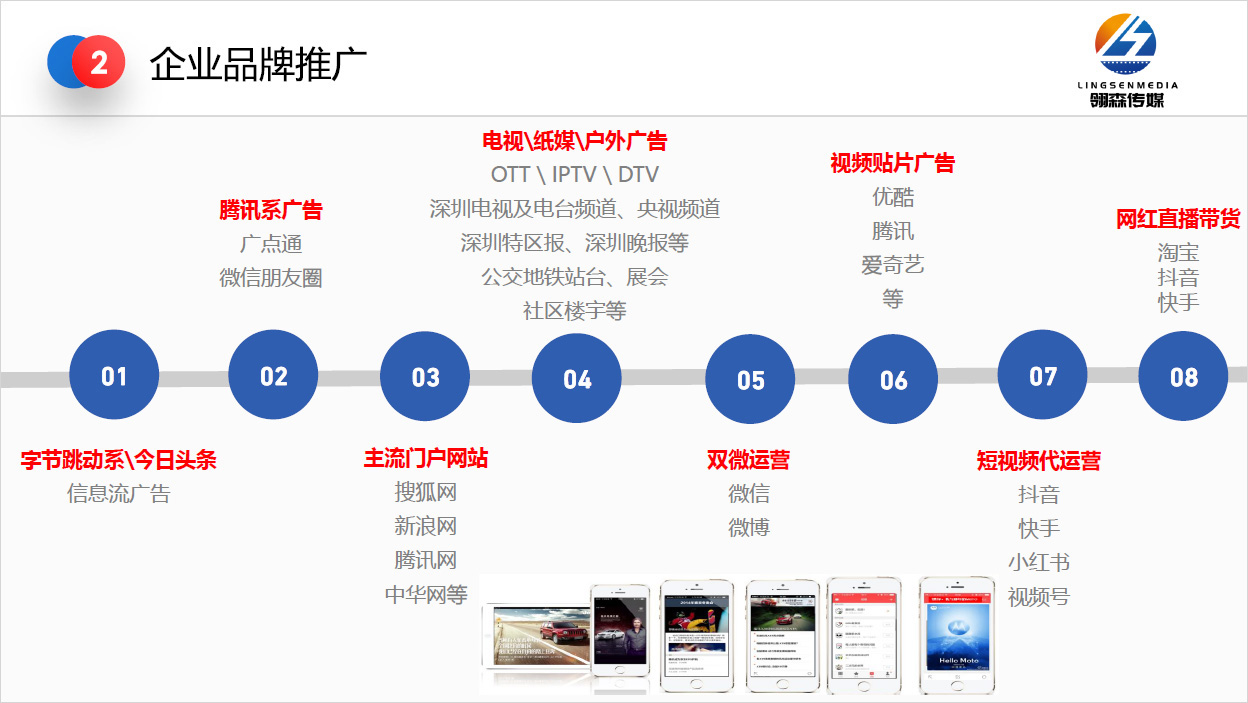Click the 短视频代运营 heading
The height and width of the screenshot is (703, 1248).
coord(1038,460)
